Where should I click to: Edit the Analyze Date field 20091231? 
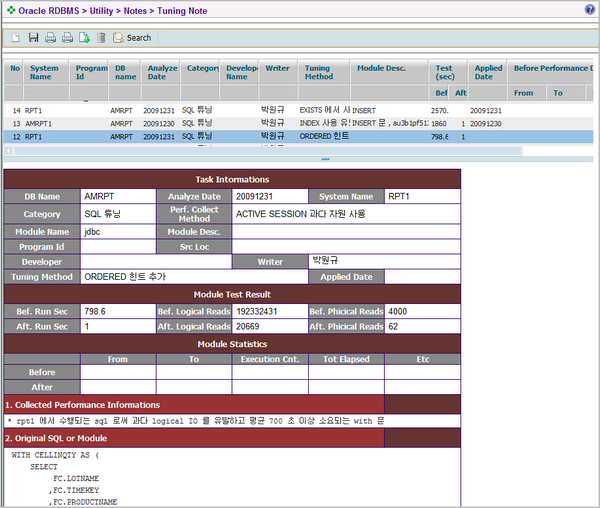[x=270, y=196]
